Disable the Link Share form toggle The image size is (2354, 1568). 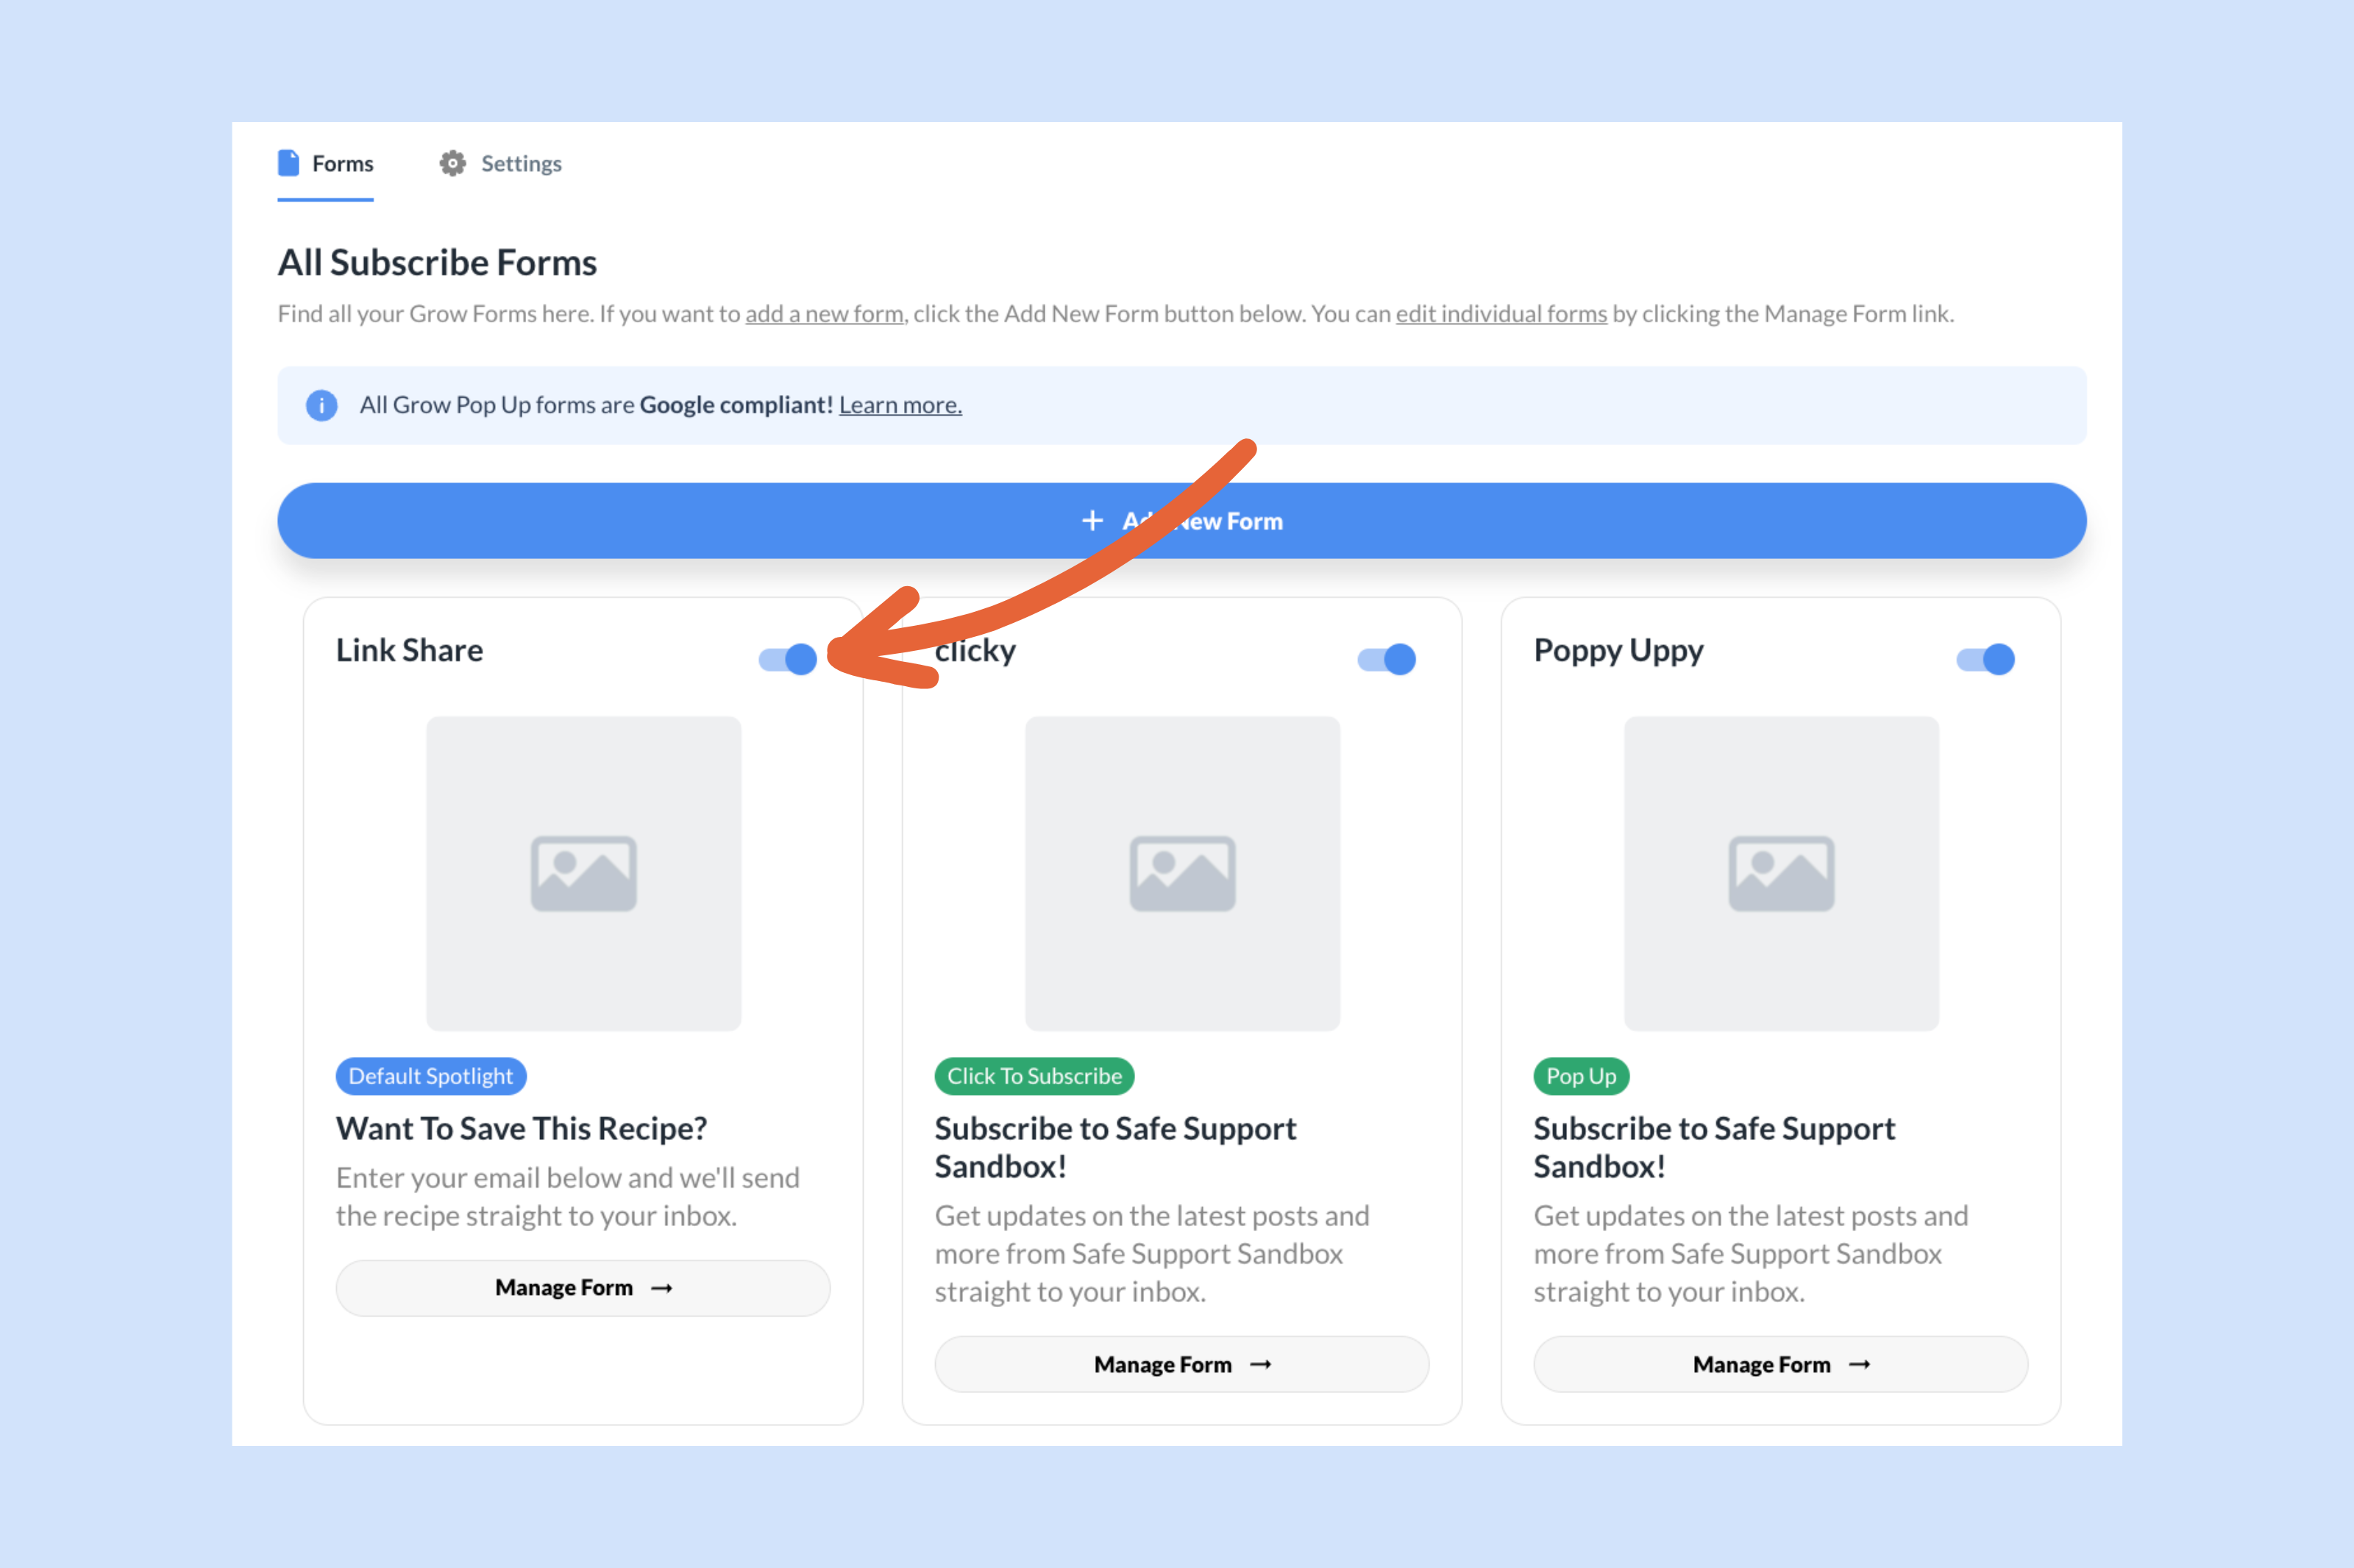click(787, 658)
